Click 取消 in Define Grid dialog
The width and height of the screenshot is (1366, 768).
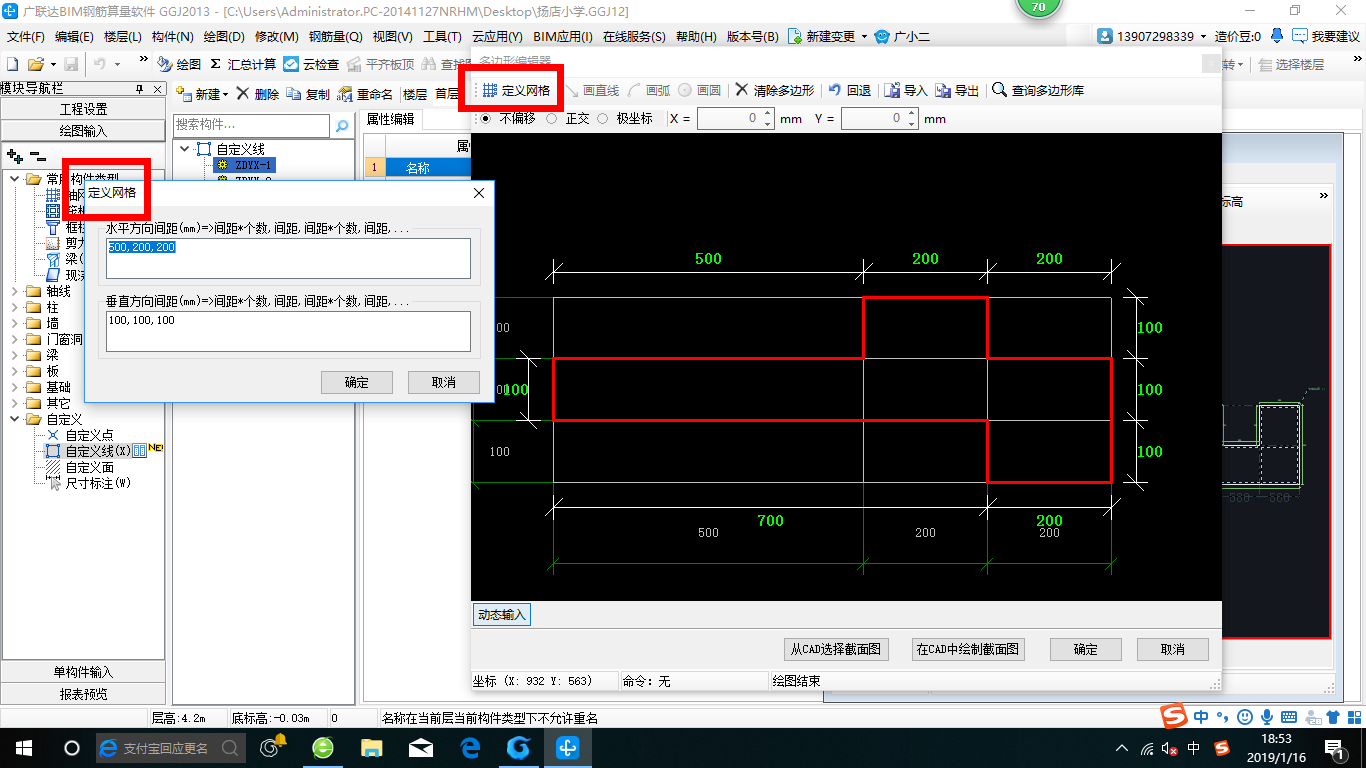[x=444, y=382]
